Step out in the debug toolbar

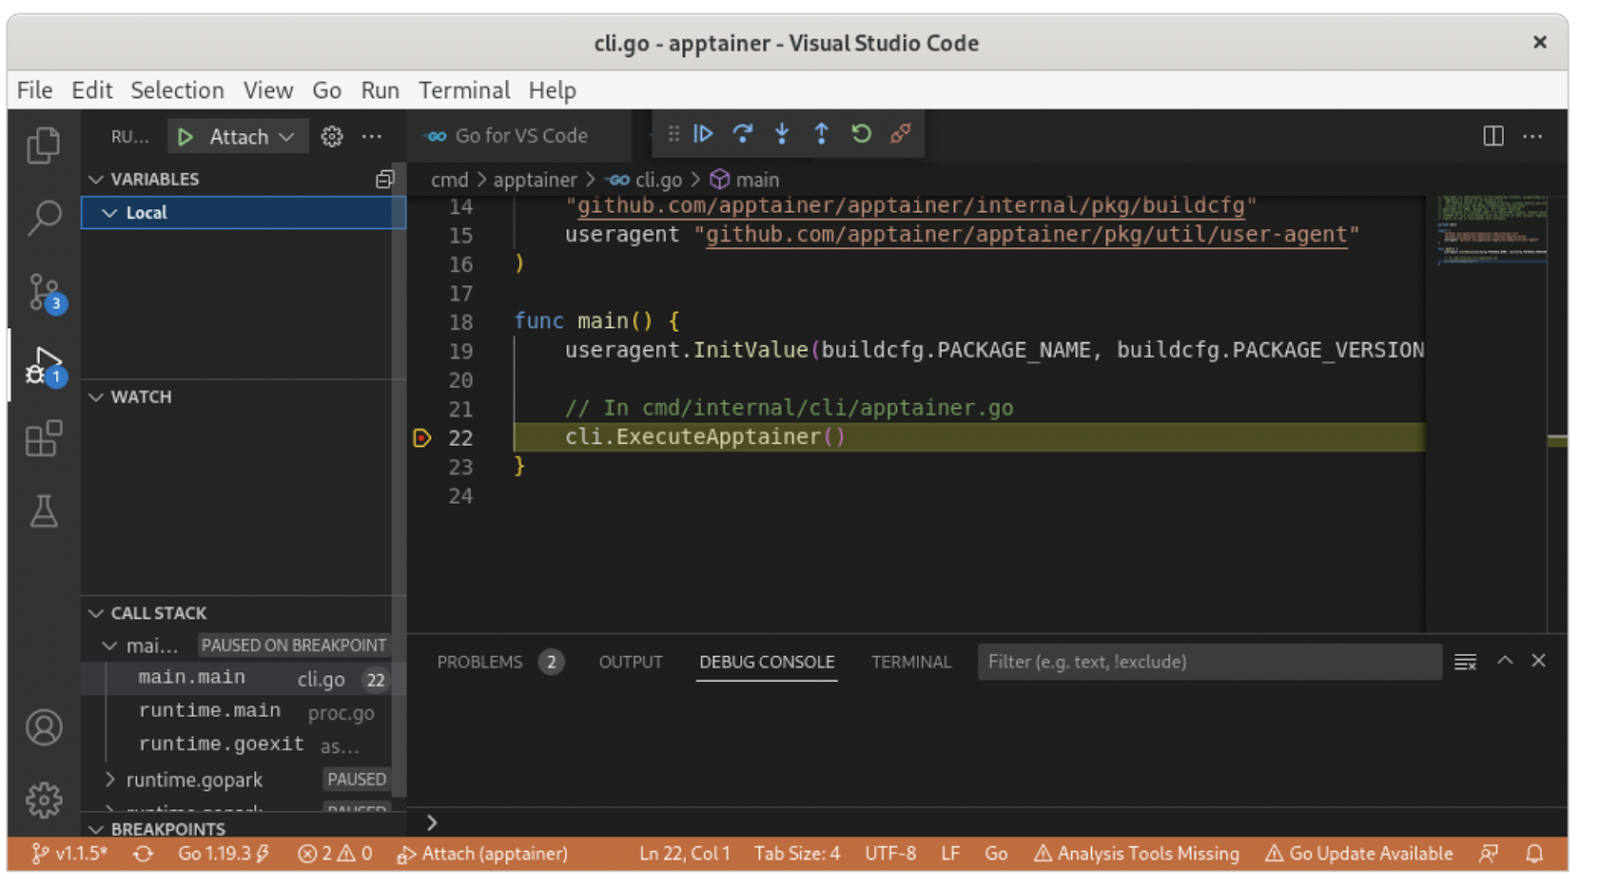point(821,134)
